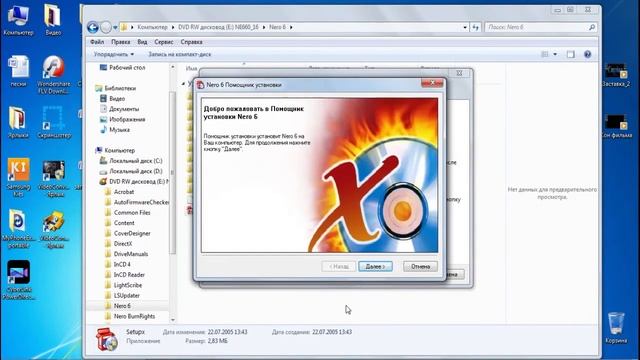Screen dimensions: 640x360
Task: Open the Сервис menu in Explorer
Action: (164, 42)
